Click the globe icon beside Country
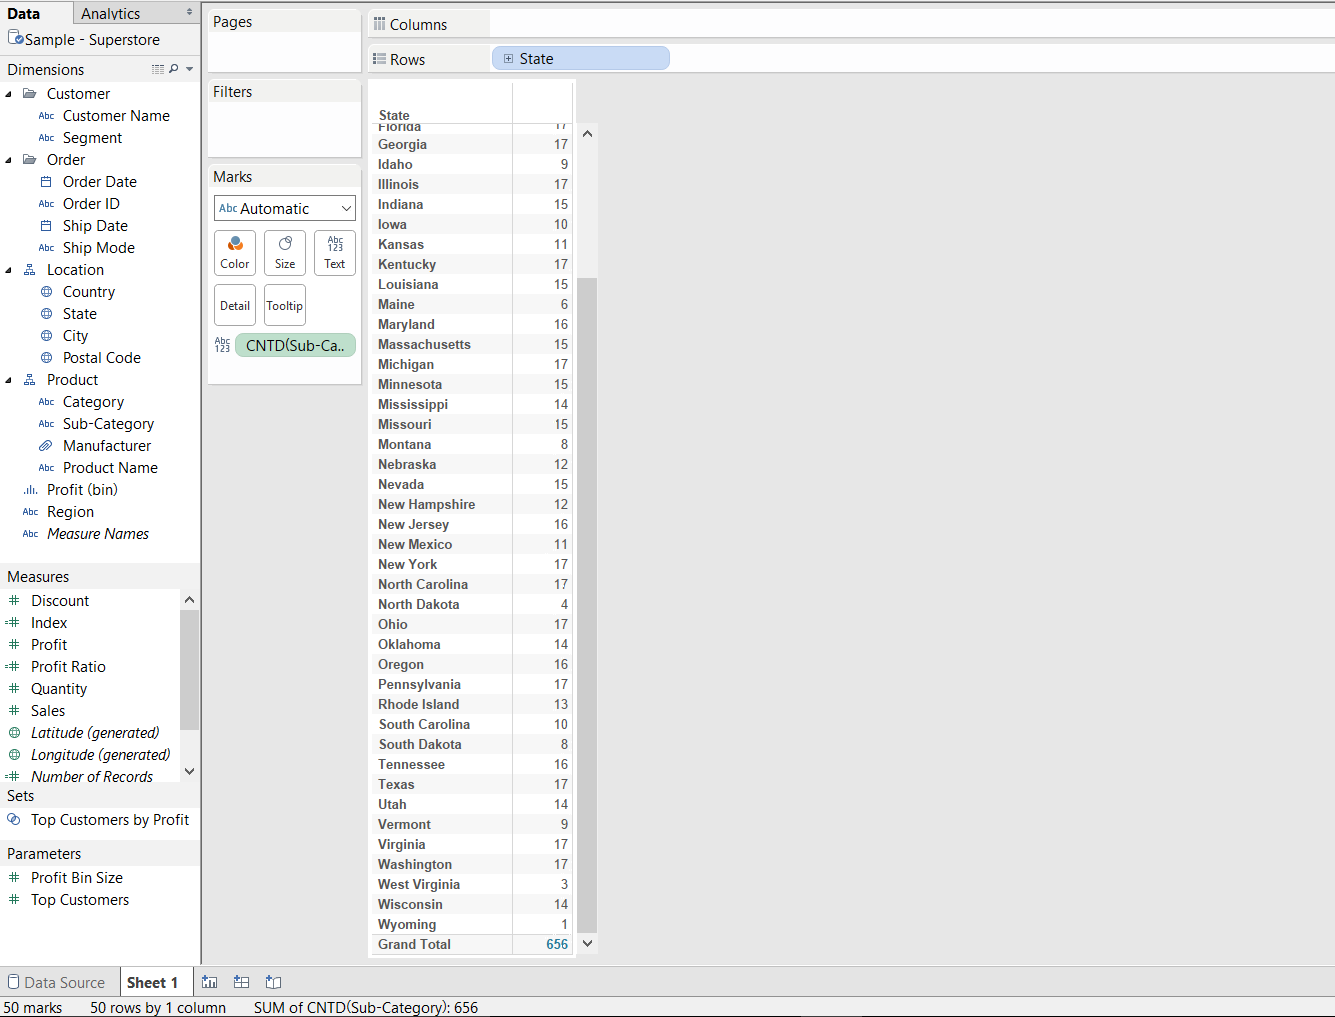The image size is (1335, 1017). [46, 291]
